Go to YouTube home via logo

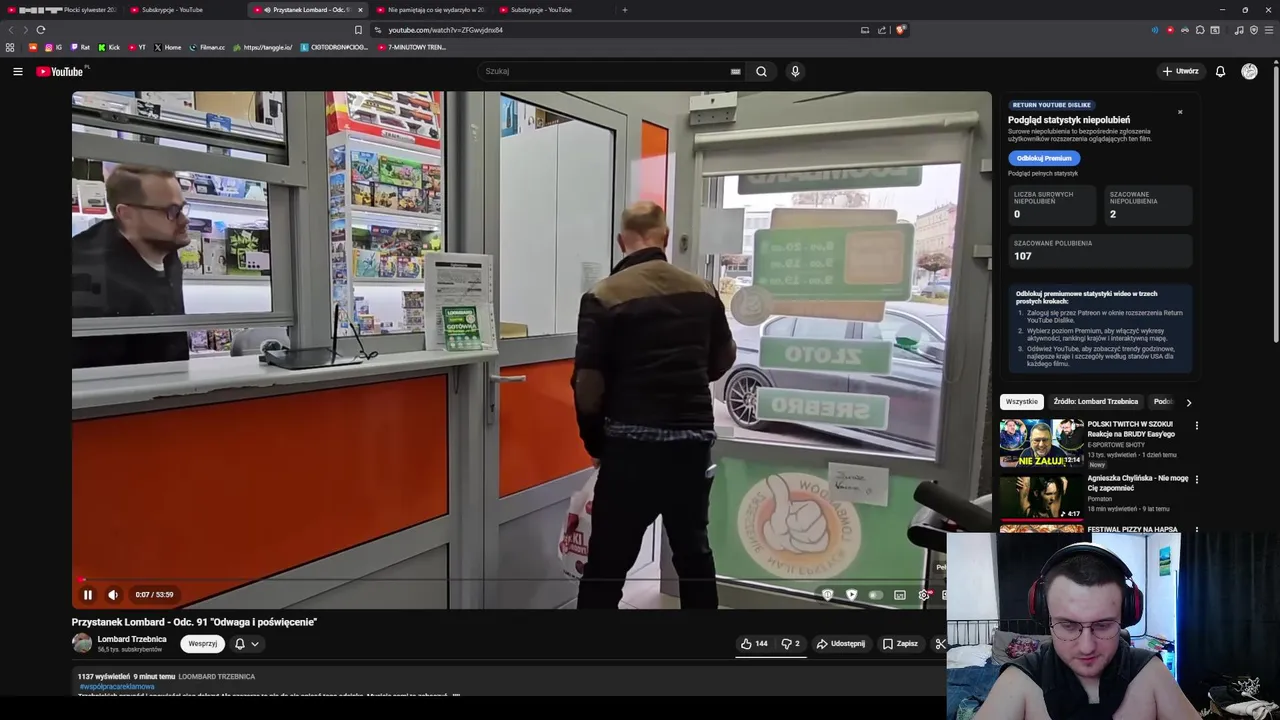pos(61,71)
